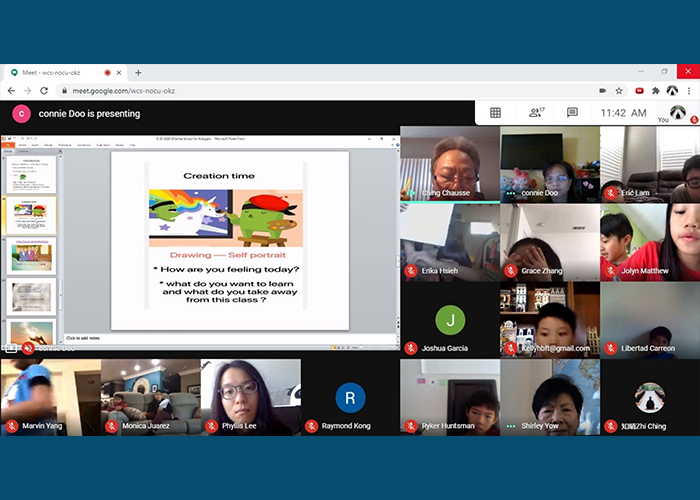Click muted mic icon beside Marvin Yang
700x500 pixels.
click(x=12, y=425)
